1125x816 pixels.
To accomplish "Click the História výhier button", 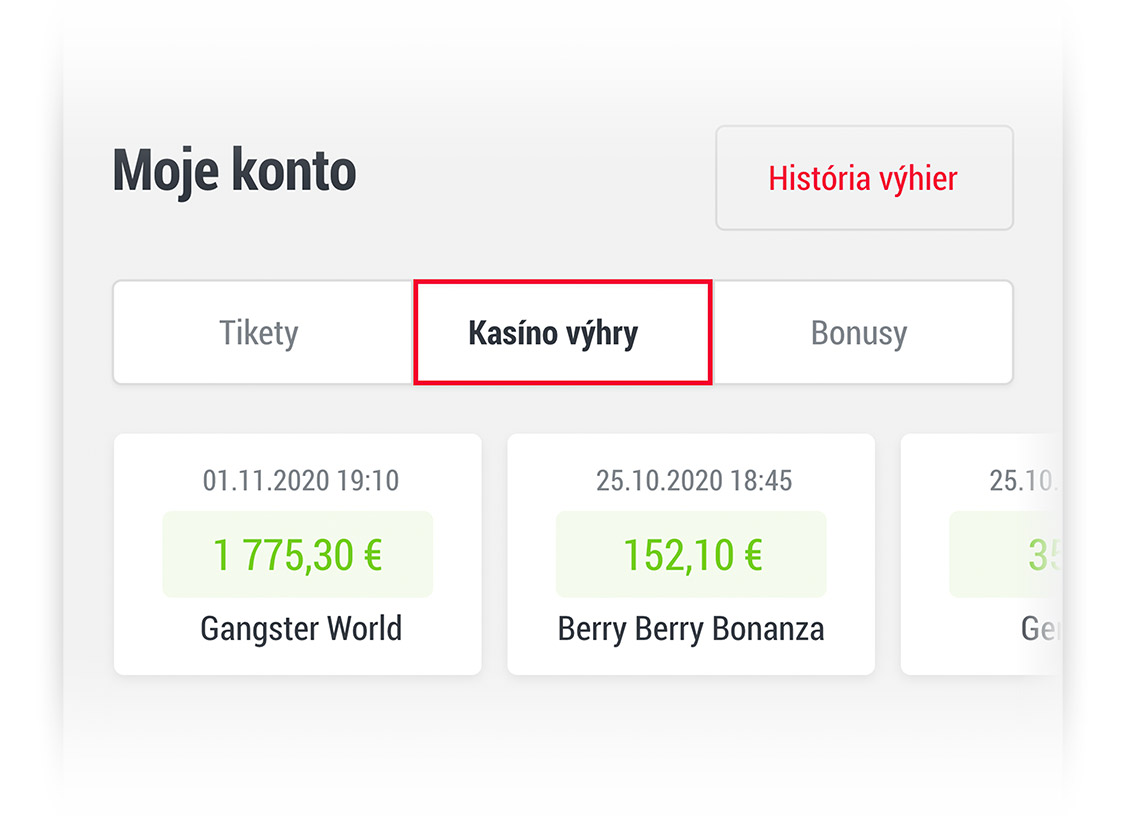I will [x=863, y=178].
